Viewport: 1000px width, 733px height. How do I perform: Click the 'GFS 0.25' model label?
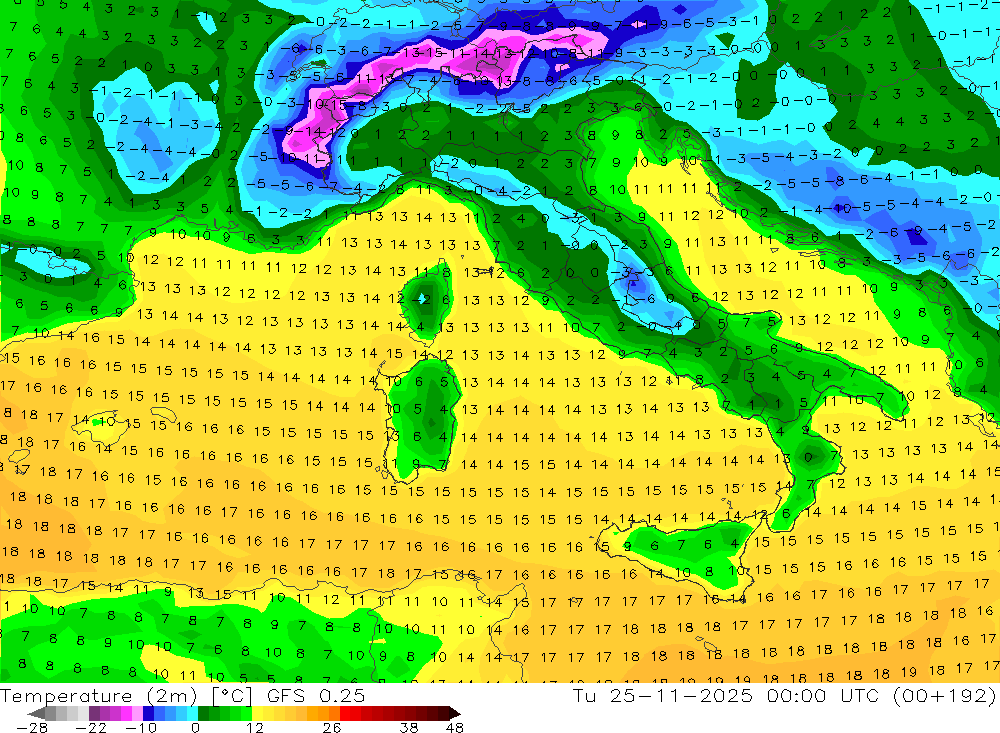coord(316,696)
